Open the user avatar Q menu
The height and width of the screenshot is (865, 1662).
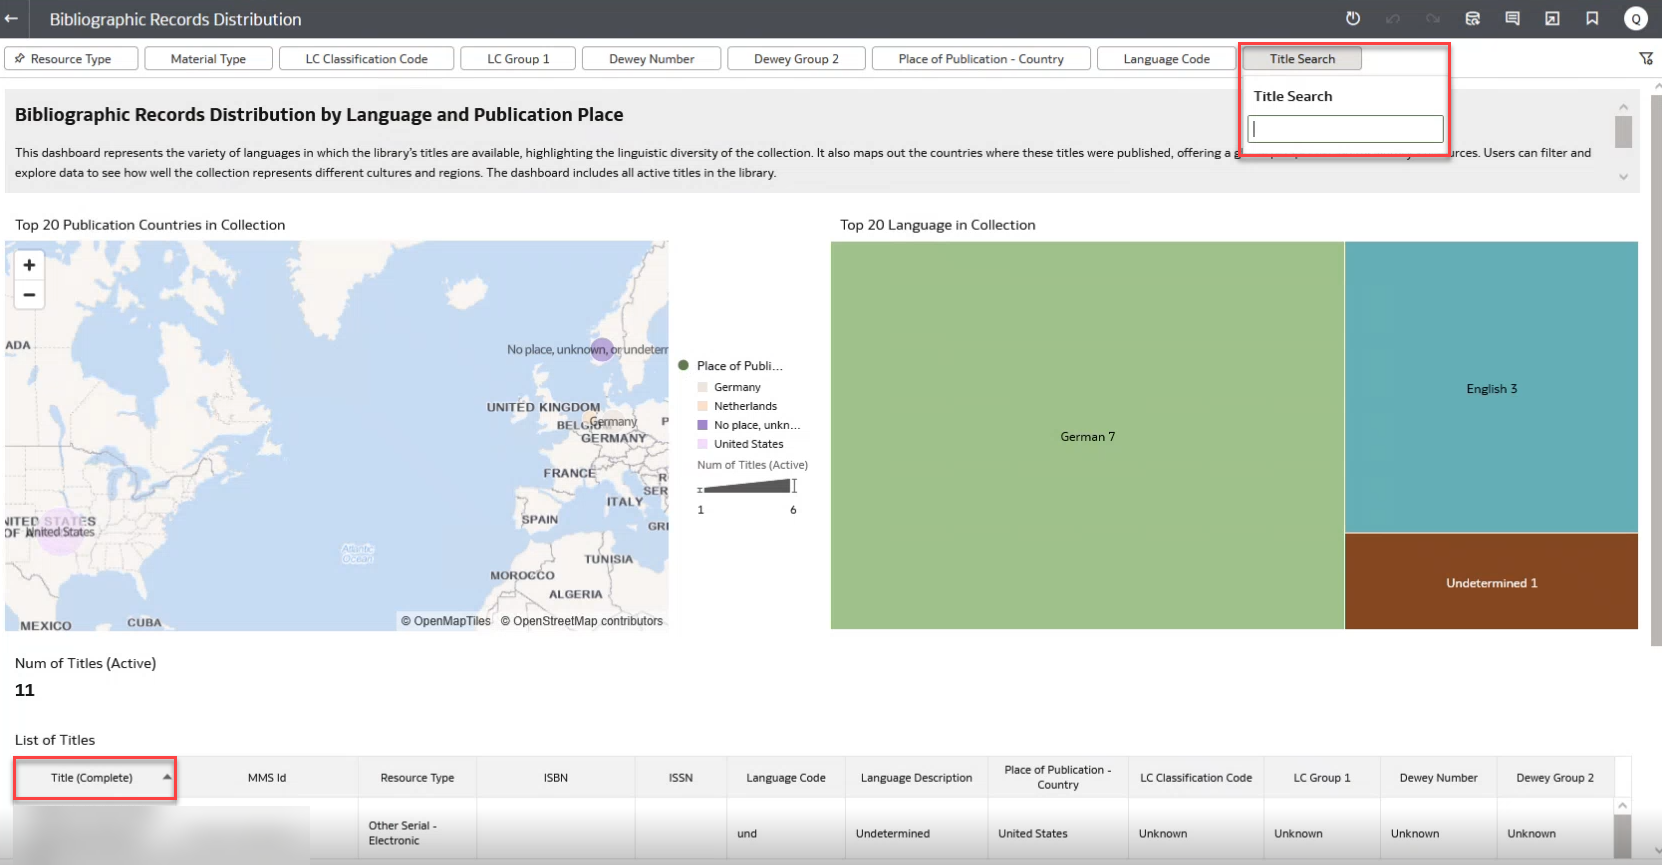[1636, 19]
